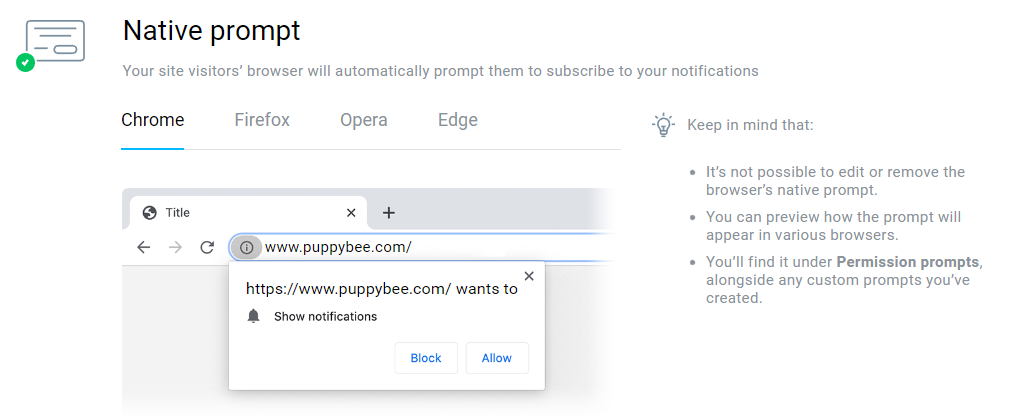Viewport: 1012px width, 416px height.
Task: Open a new tab with plus icon
Action: coord(389,213)
